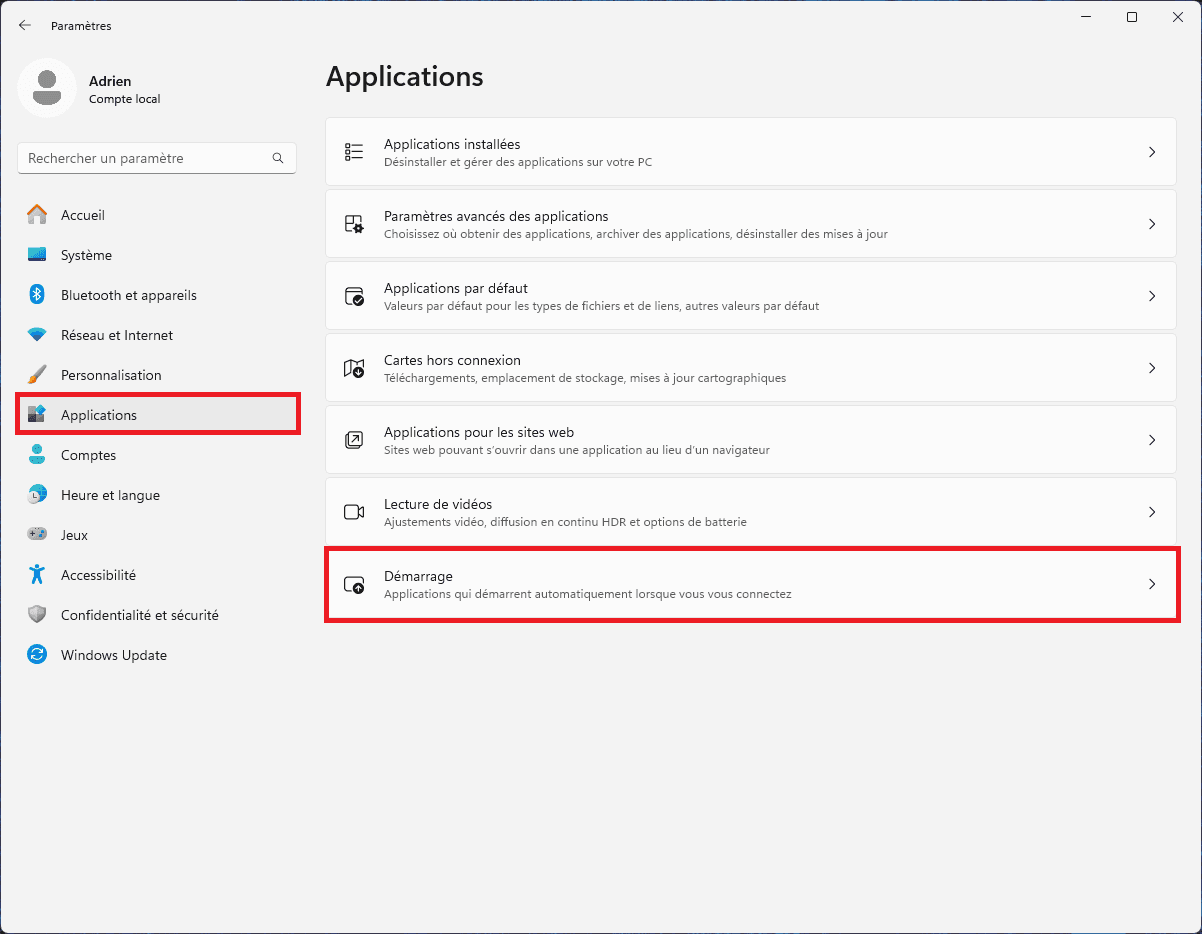Click the Paramètres window title
Screen dimensions: 1202x934
point(81,26)
